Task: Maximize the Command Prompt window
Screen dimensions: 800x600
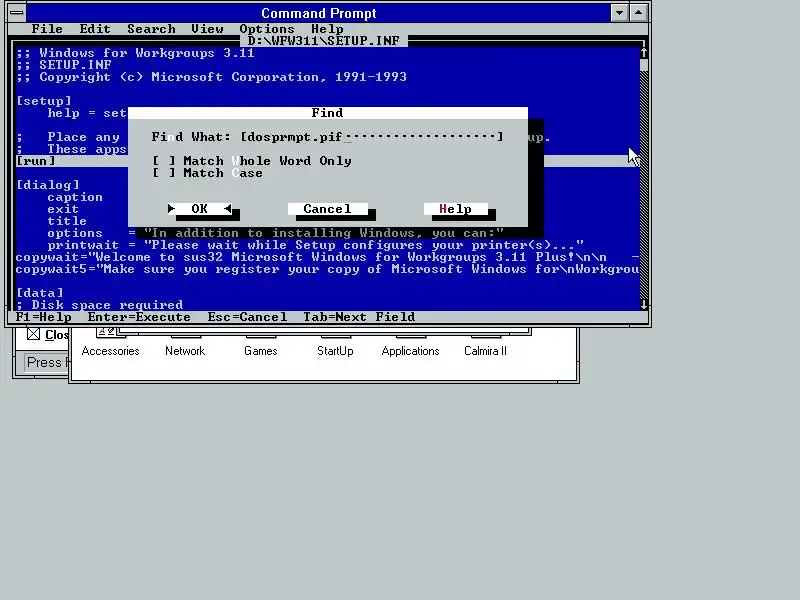Action: (x=638, y=13)
